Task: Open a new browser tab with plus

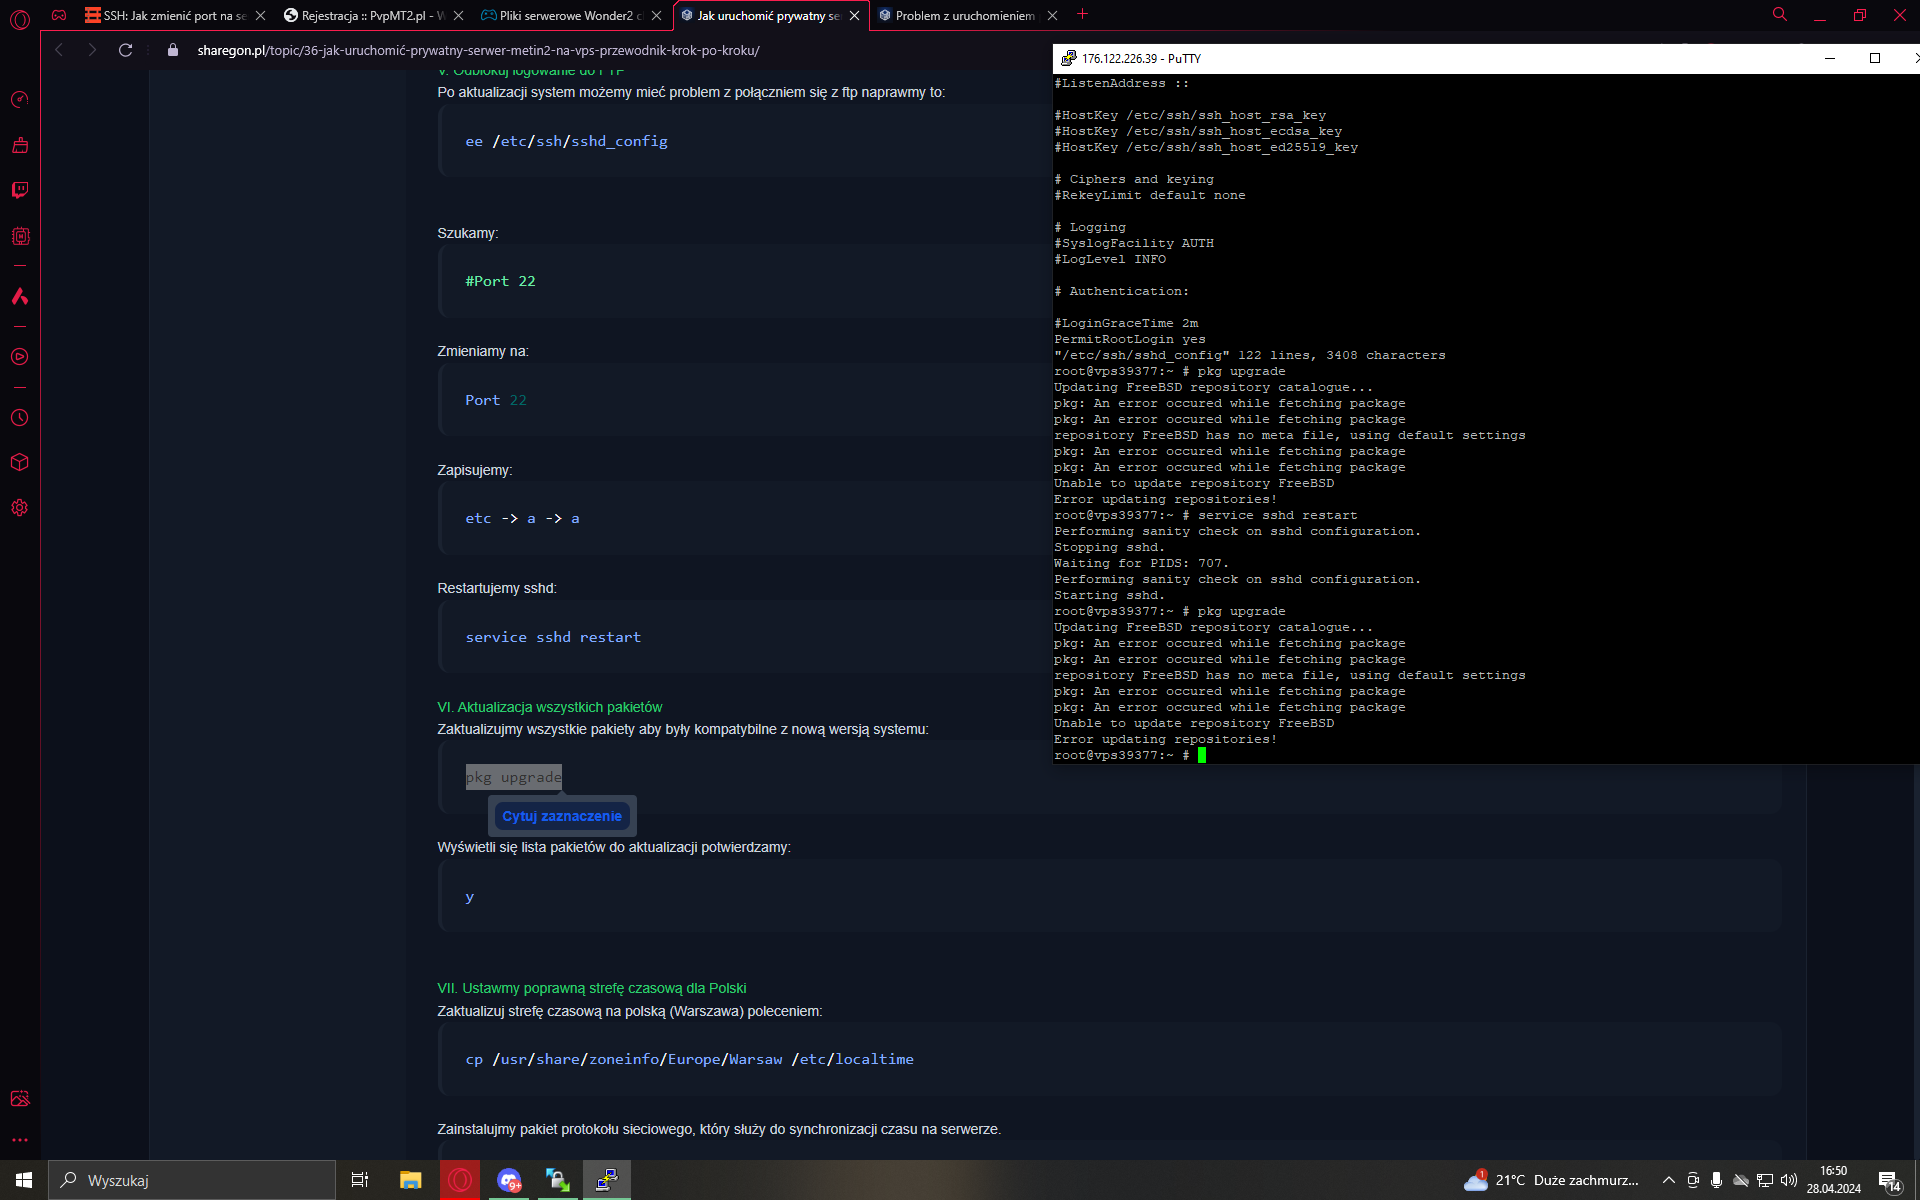Action: tap(1082, 15)
